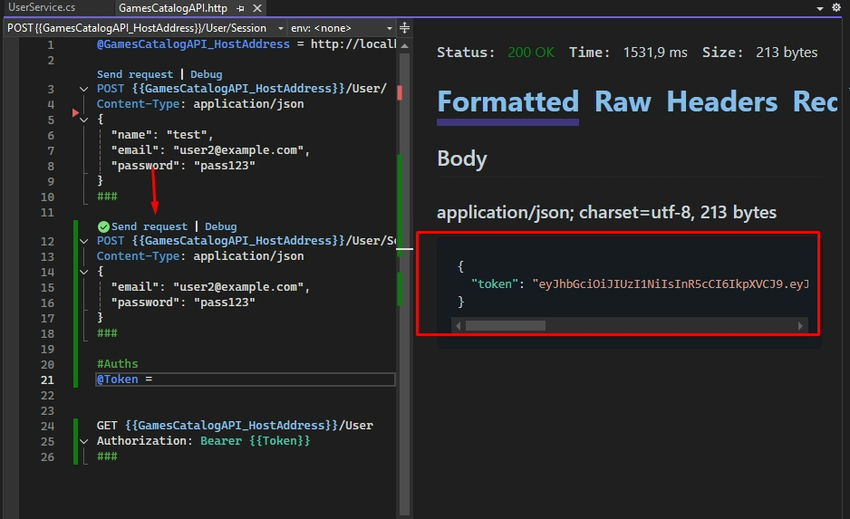Click the green success checkmark beside Send request
Image resolution: width=850 pixels, height=519 pixels.
[x=103, y=227]
